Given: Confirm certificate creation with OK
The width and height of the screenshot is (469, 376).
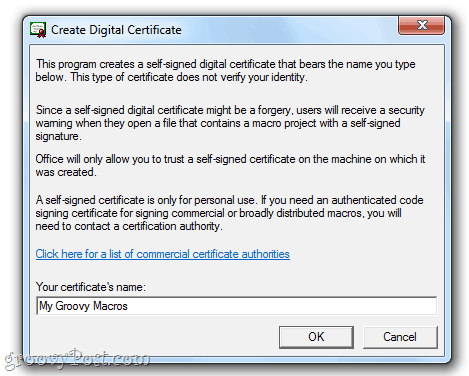Looking at the screenshot, I should coord(316,337).
